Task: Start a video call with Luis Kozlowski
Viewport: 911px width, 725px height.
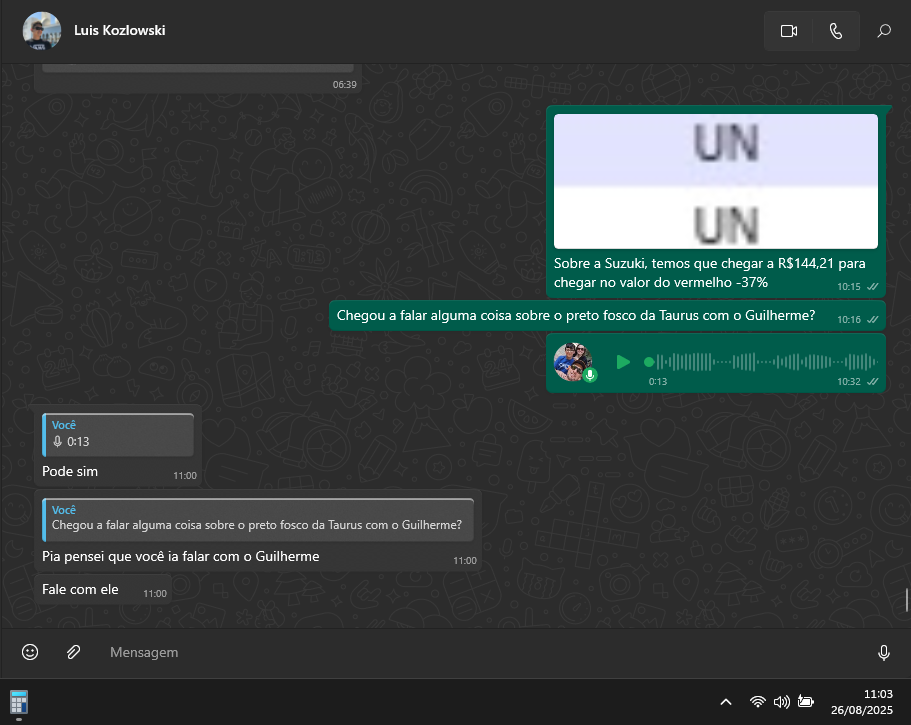Action: (788, 31)
